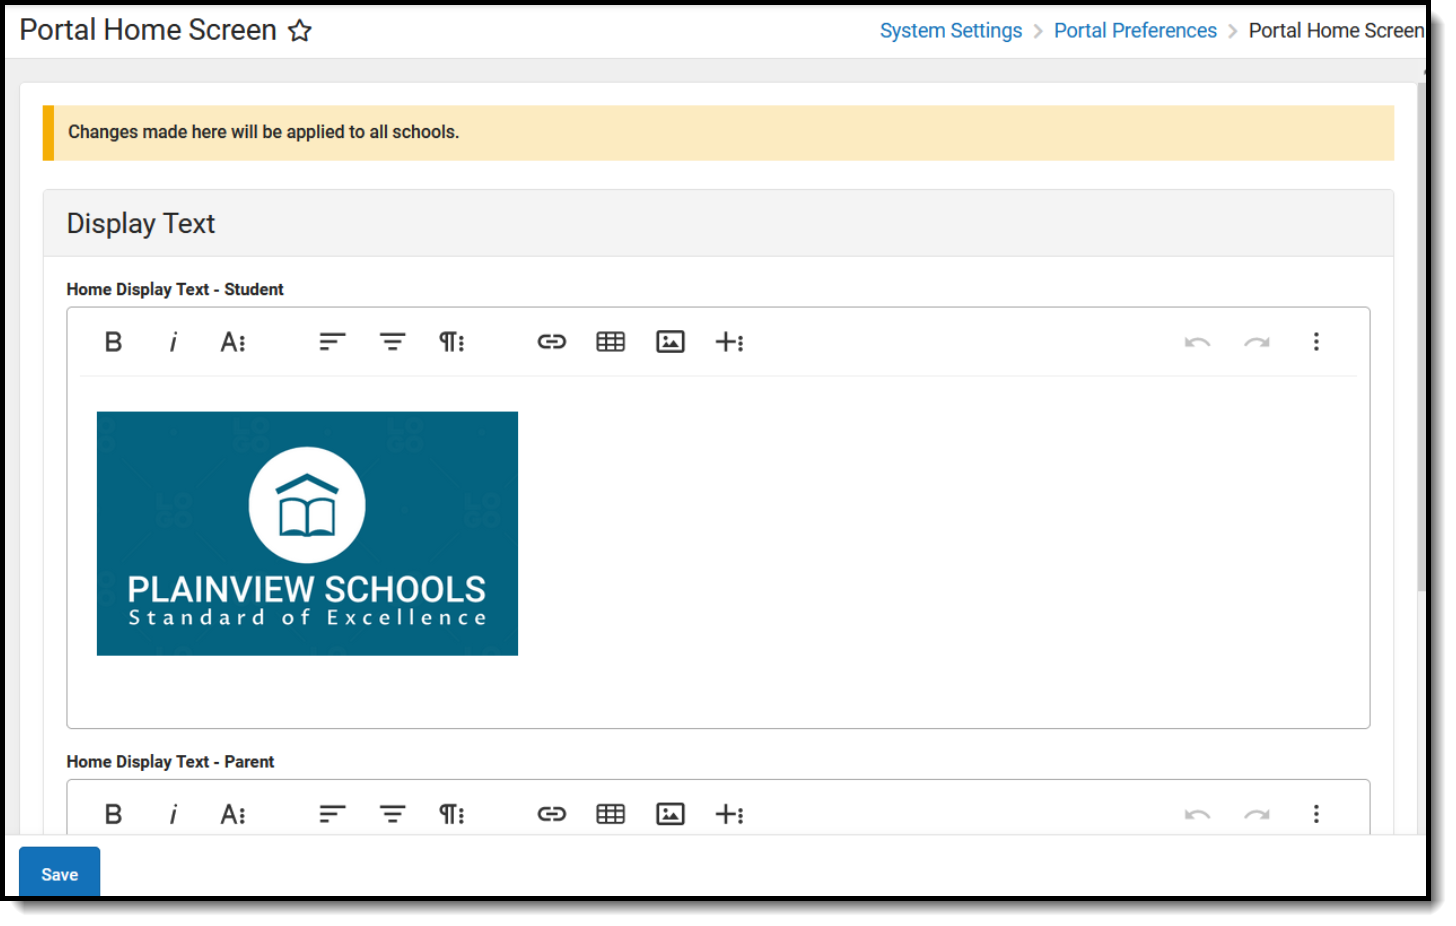Click the 'Home Display Text - Parent' label
Image resolution: width=1456 pixels, height=926 pixels.
coord(170,762)
